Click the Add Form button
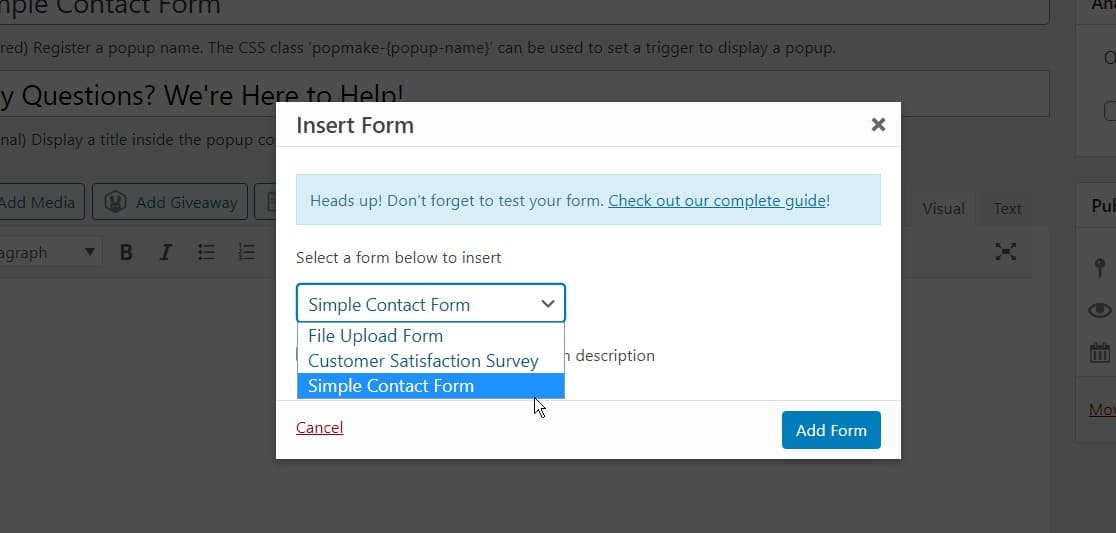 [x=831, y=430]
